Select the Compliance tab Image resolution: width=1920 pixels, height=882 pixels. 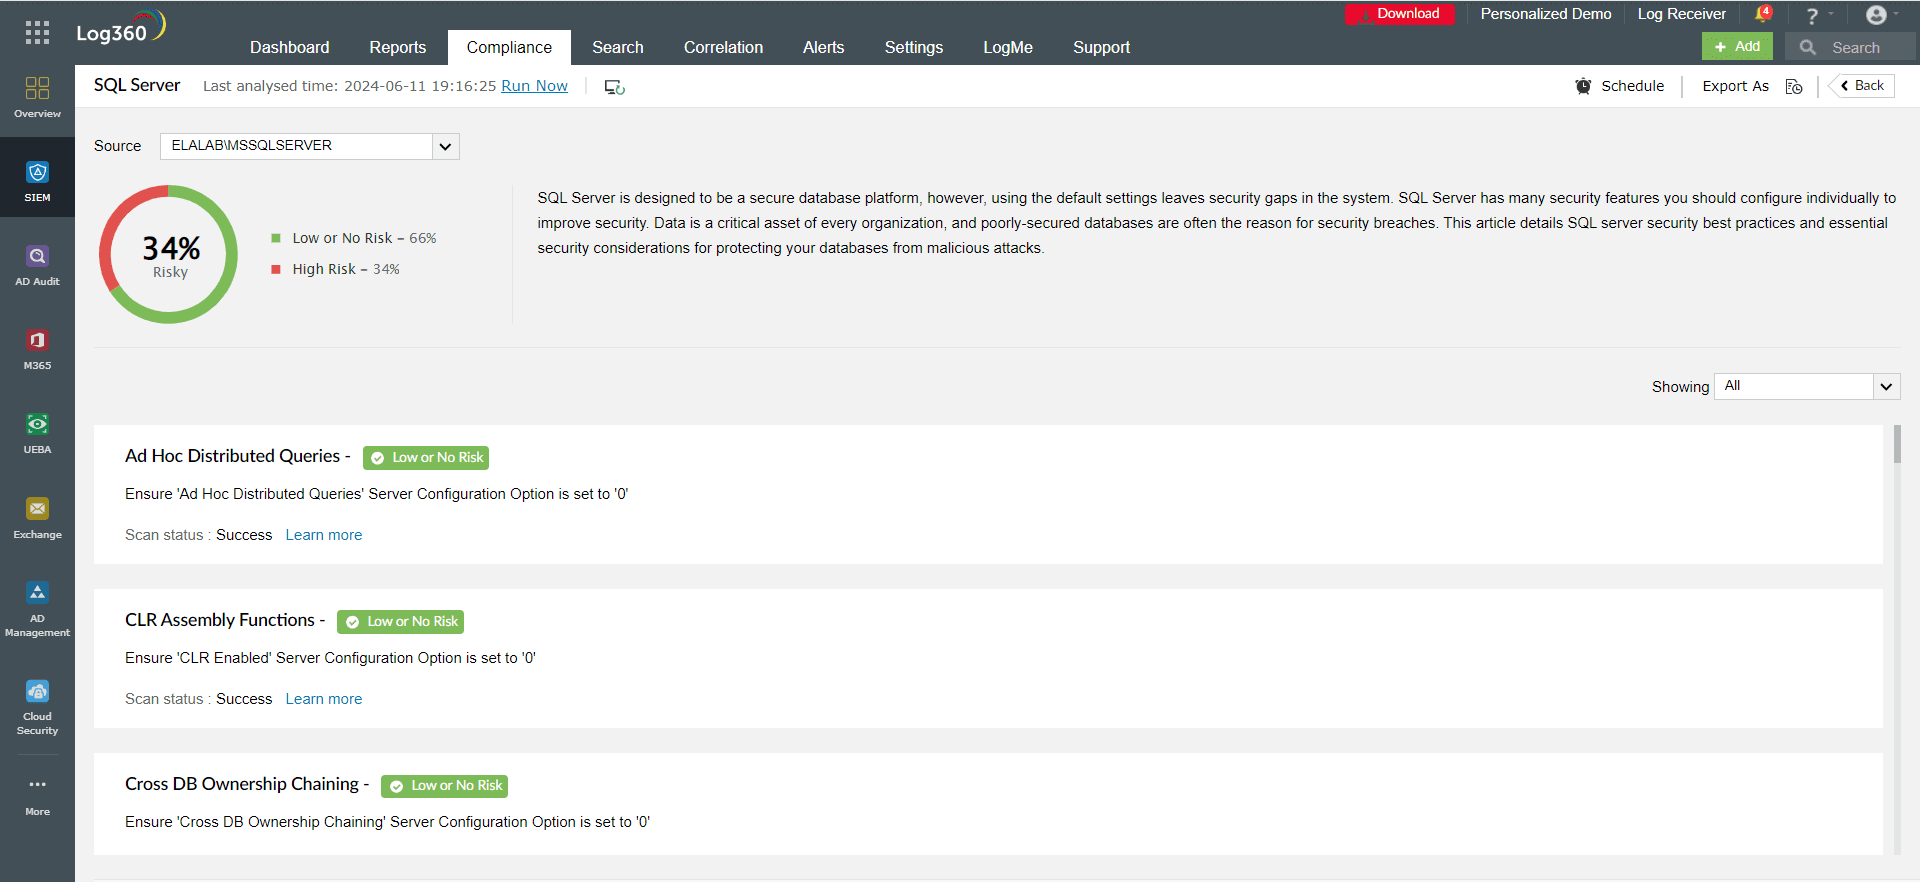(509, 47)
